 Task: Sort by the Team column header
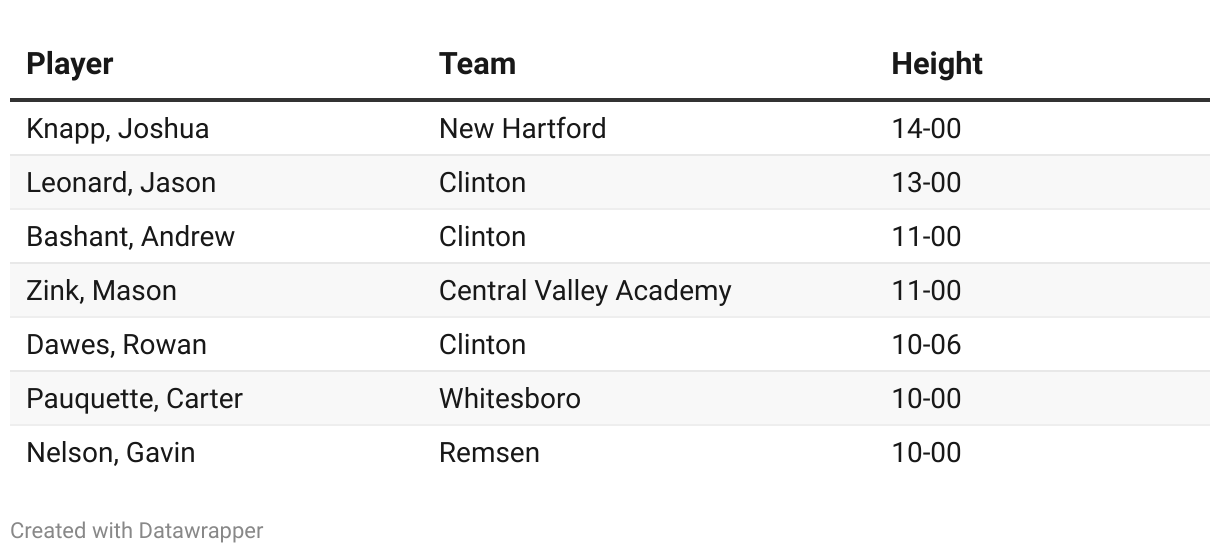[x=477, y=64]
